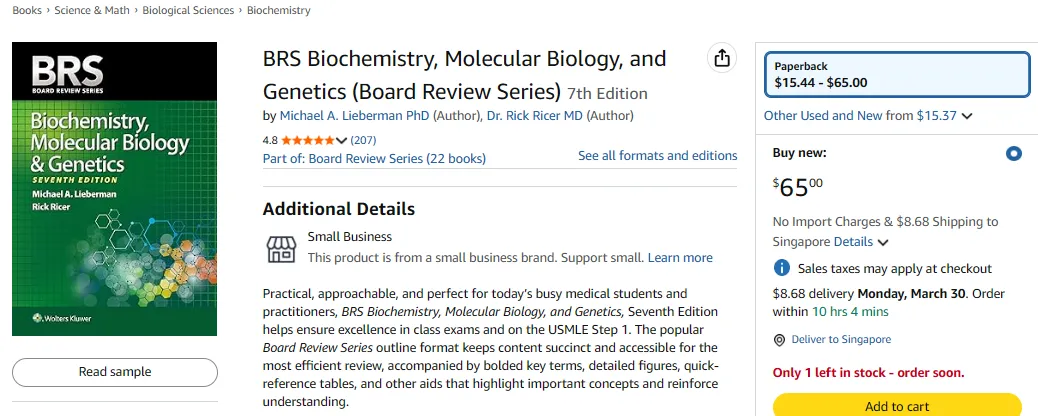This screenshot has width=1038, height=416.
Task: Click the Read sample button
Action: [115, 372]
